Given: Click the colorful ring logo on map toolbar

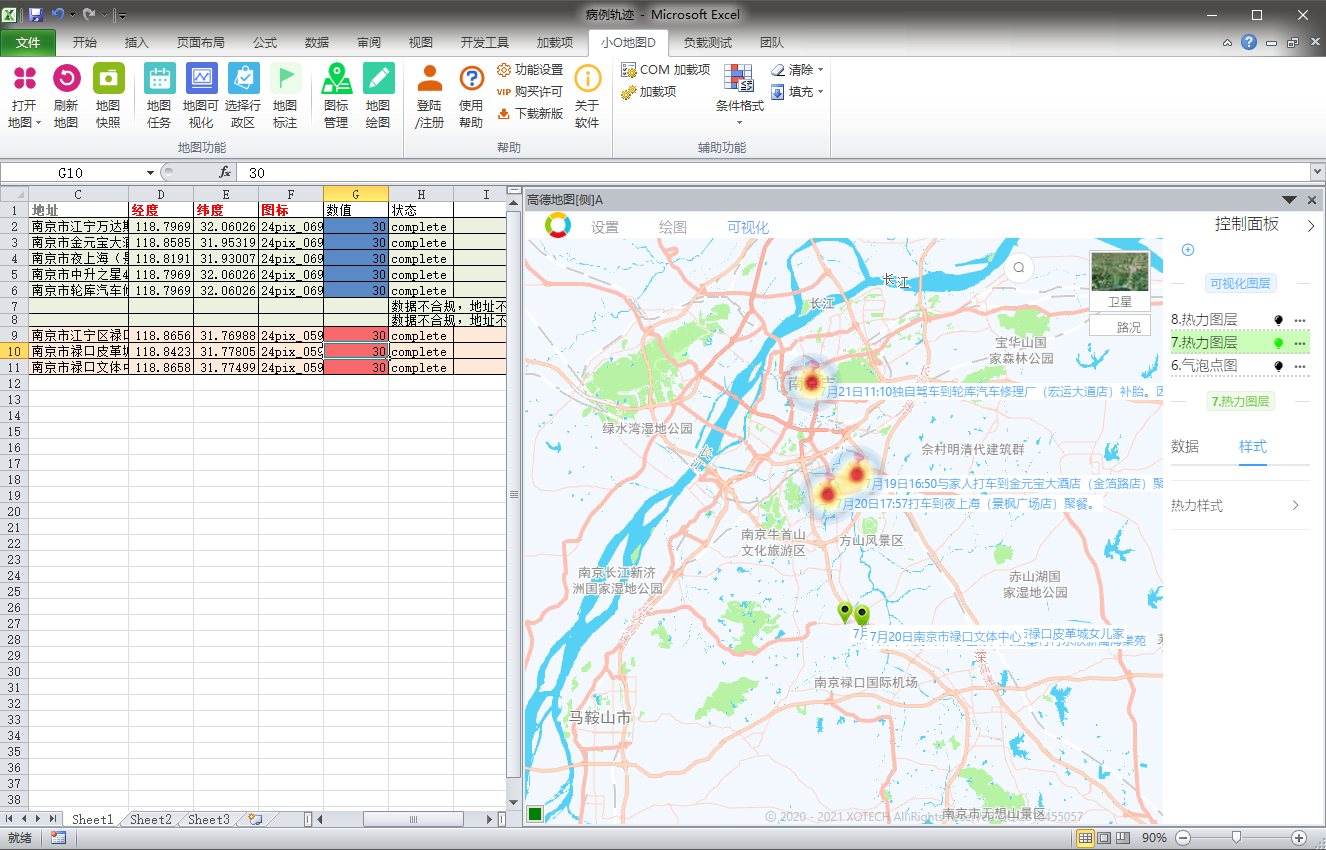Looking at the screenshot, I should (x=557, y=226).
